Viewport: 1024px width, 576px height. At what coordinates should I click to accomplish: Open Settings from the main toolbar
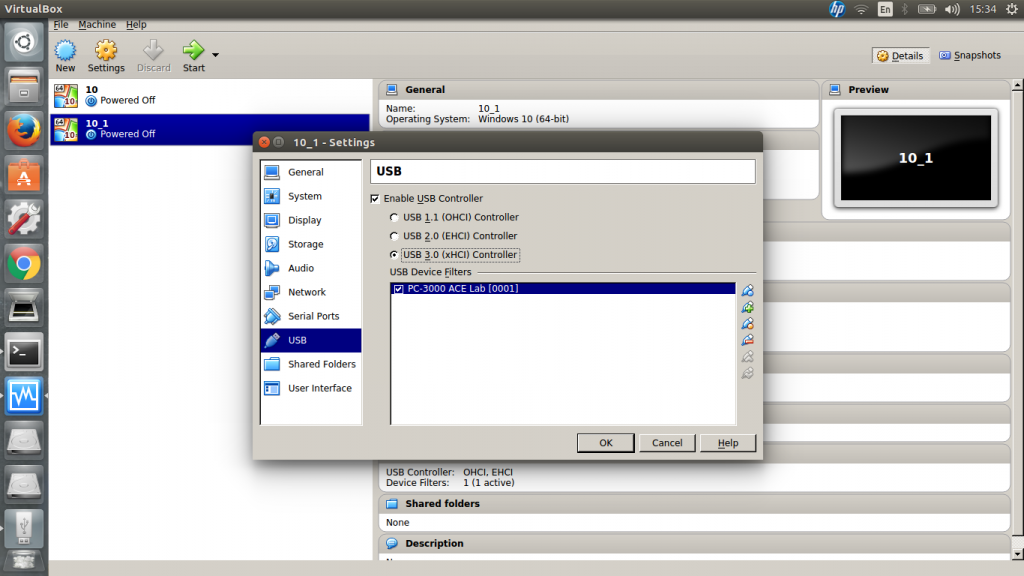[x=106, y=55]
